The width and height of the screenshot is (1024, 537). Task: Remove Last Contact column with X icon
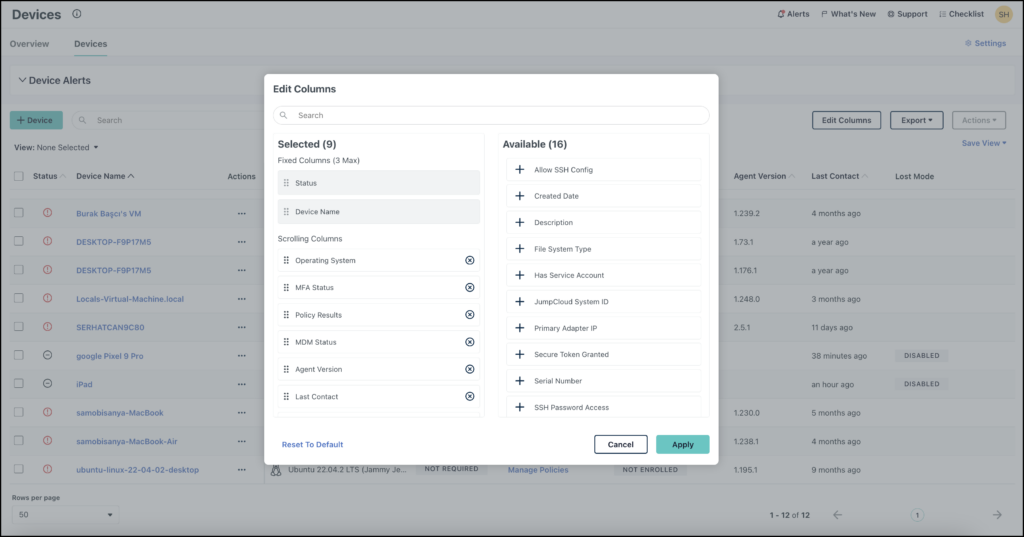(470, 397)
